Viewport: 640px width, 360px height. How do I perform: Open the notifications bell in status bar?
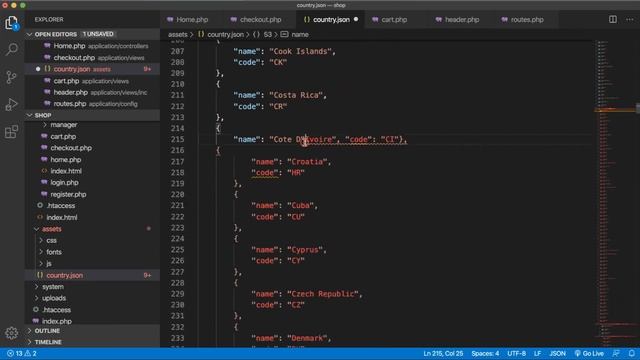631,353
